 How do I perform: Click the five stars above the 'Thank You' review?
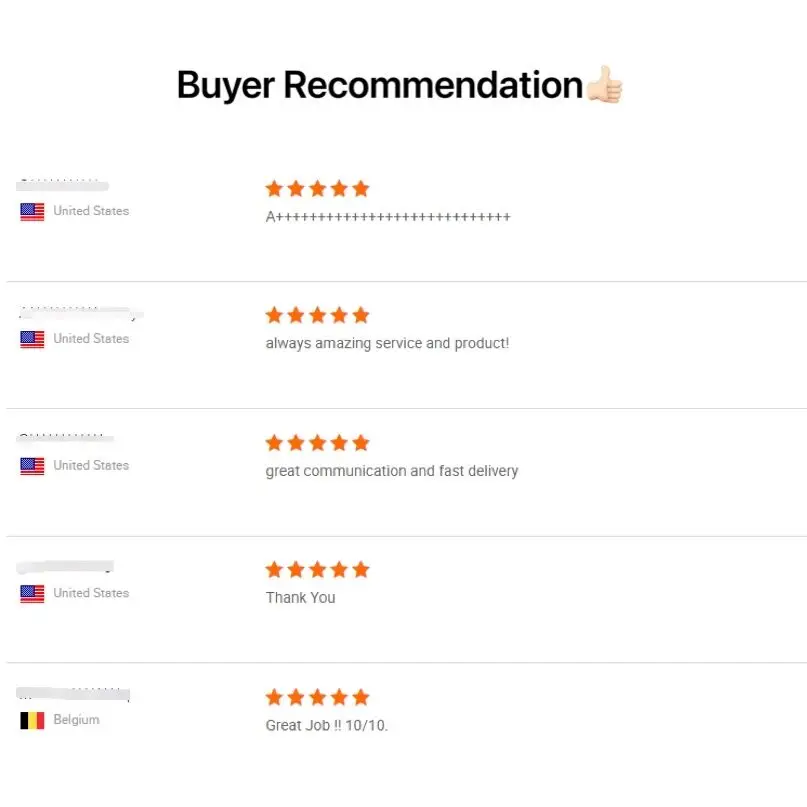point(317,570)
